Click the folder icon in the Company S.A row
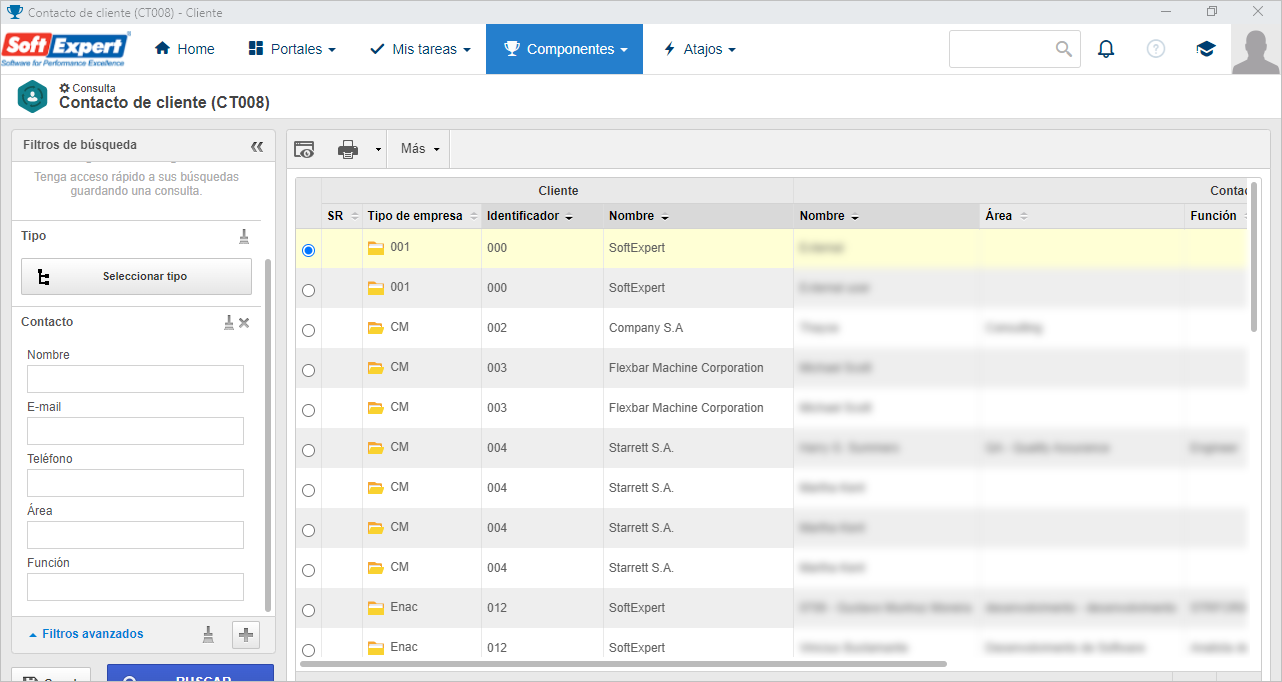Viewport: 1282px width, 682px height. click(x=376, y=327)
